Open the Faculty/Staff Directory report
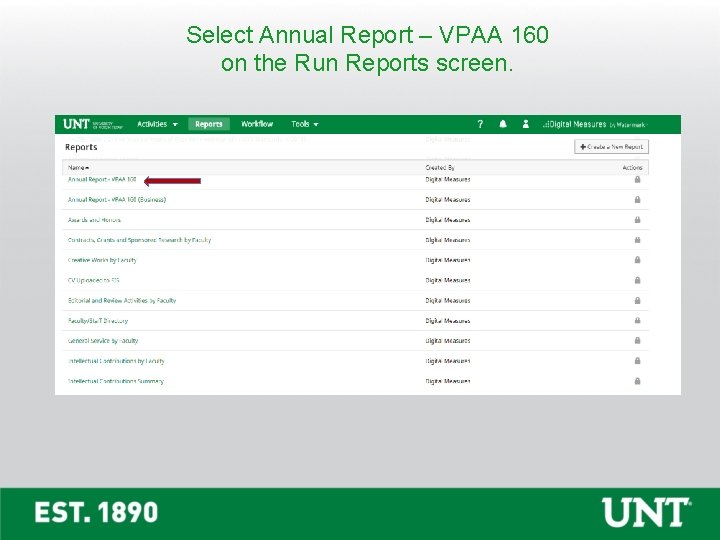The width and height of the screenshot is (720, 540). coord(98,321)
